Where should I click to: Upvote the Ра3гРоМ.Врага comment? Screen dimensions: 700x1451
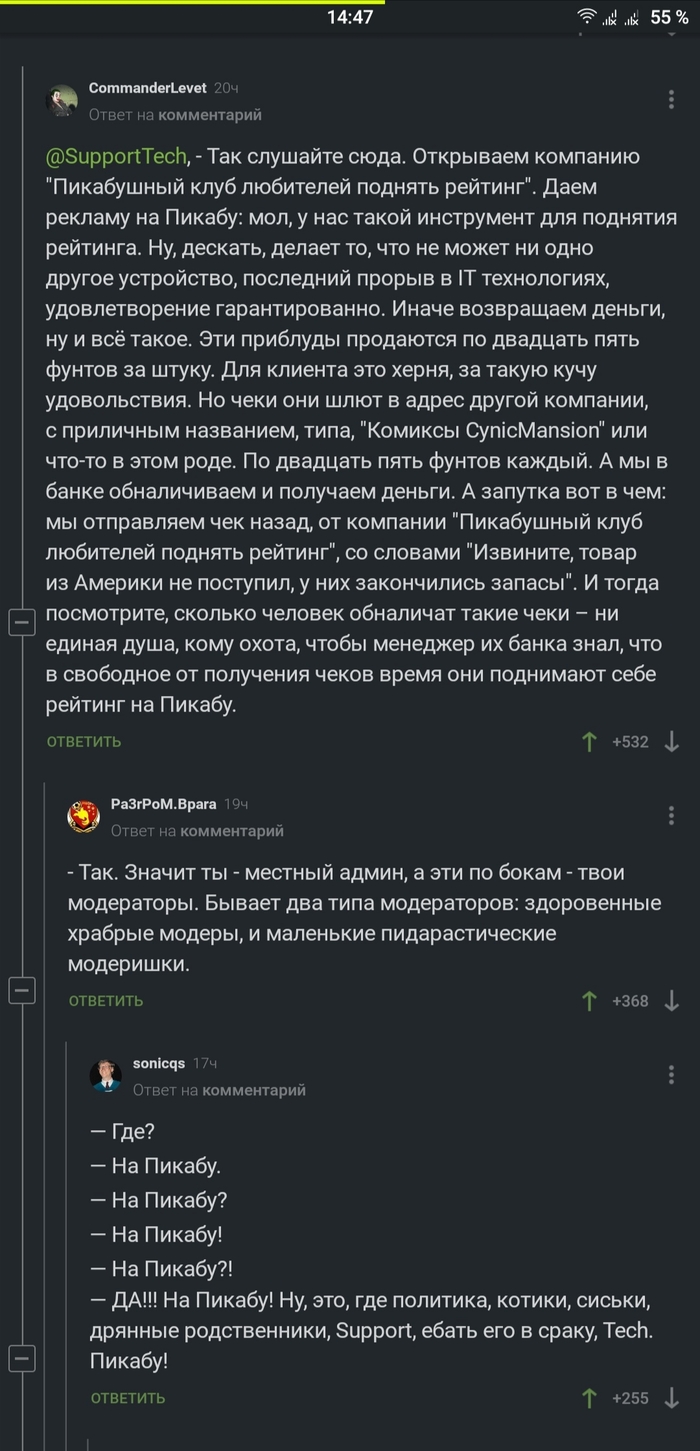[590, 1000]
